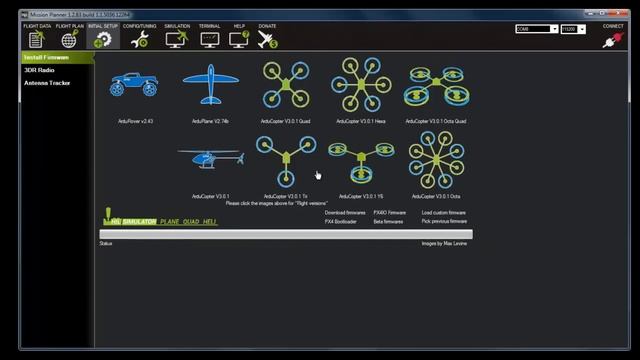Click the Beta firmwares link
640x360 pixels.
388,222
